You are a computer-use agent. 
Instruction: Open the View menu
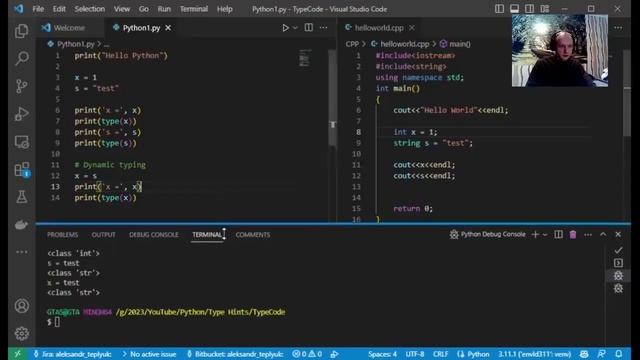(x=122, y=9)
